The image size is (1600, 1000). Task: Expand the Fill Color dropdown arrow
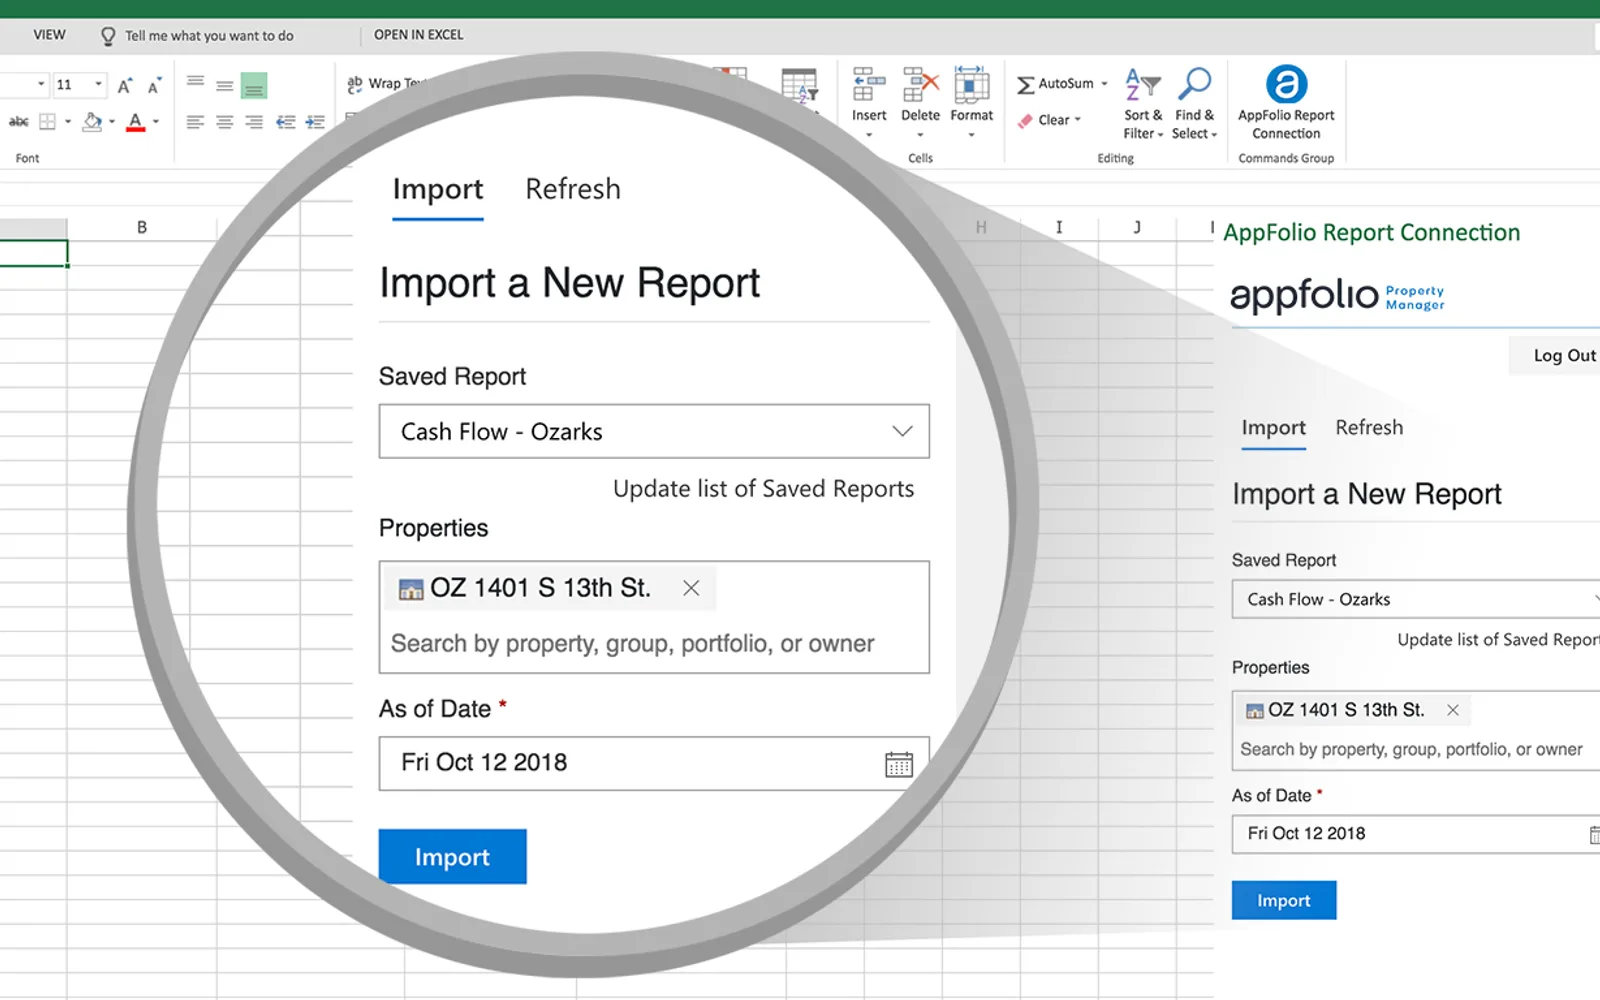112,122
